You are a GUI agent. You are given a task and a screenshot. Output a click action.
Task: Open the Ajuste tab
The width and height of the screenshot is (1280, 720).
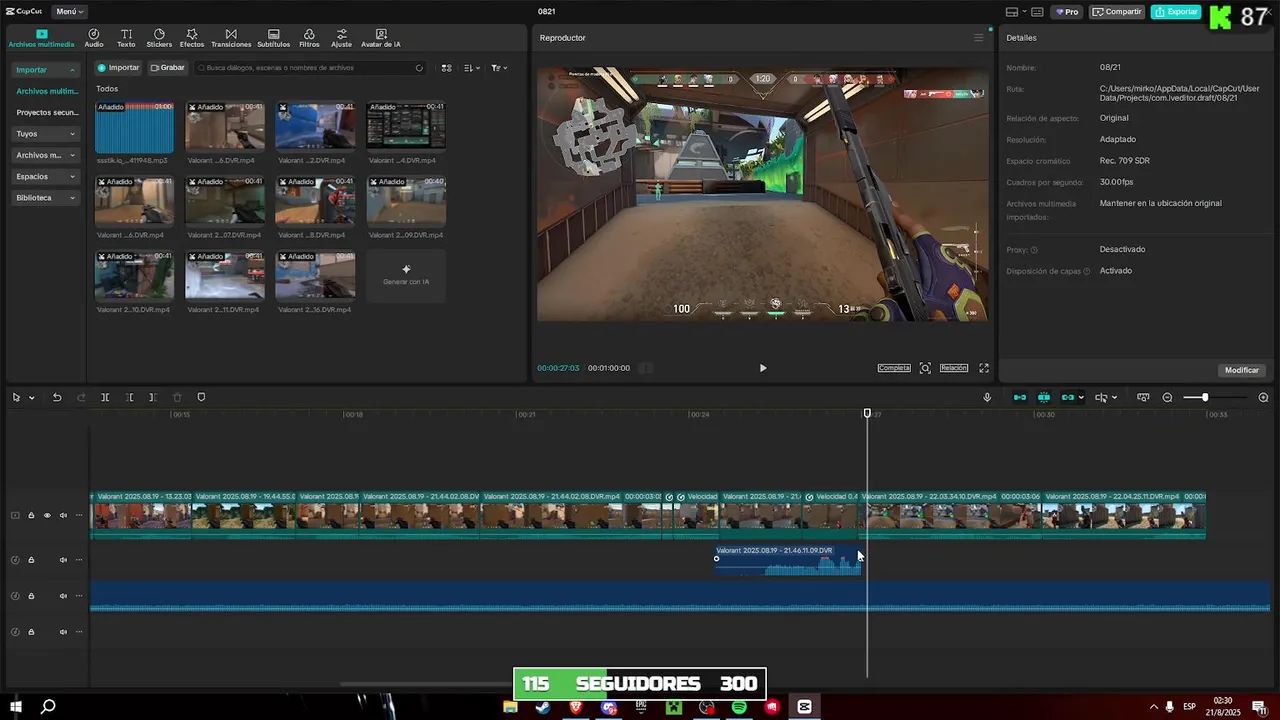(x=342, y=38)
